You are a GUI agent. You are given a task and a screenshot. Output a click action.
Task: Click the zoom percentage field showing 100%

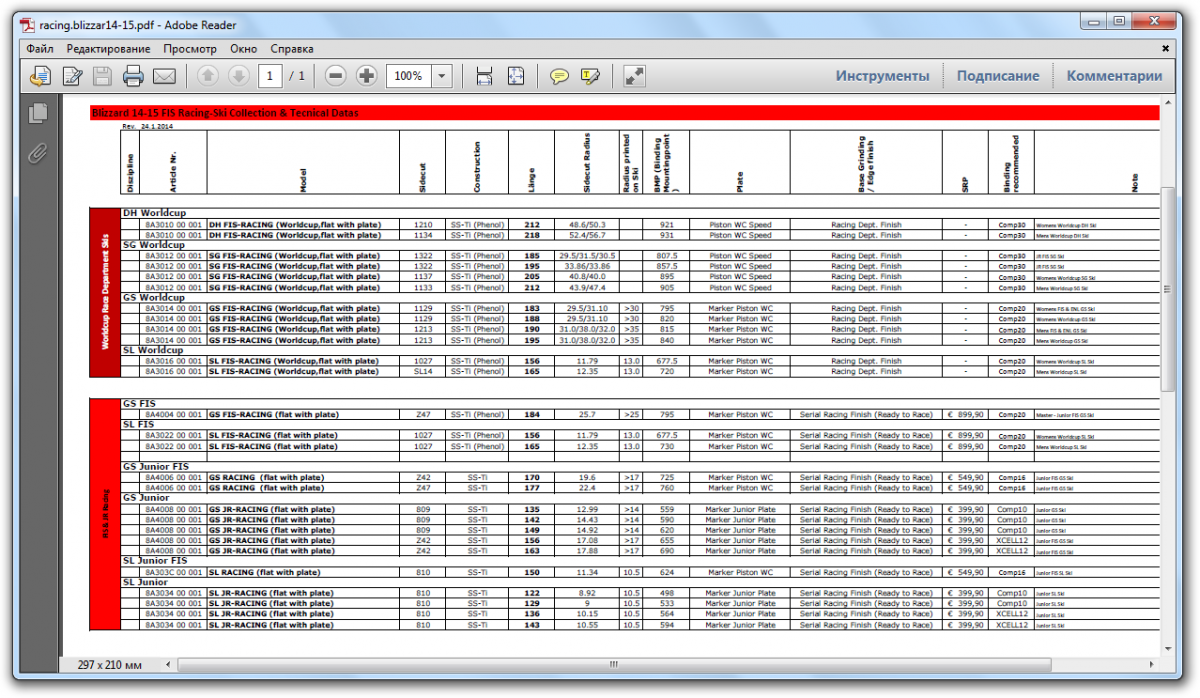click(x=408, y=76)
